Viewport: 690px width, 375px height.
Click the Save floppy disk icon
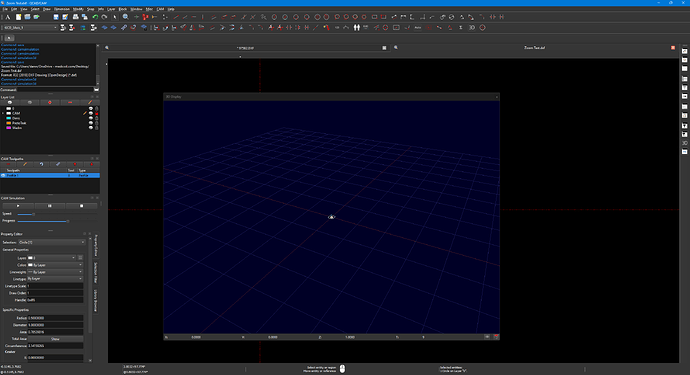tap(56, 17)
